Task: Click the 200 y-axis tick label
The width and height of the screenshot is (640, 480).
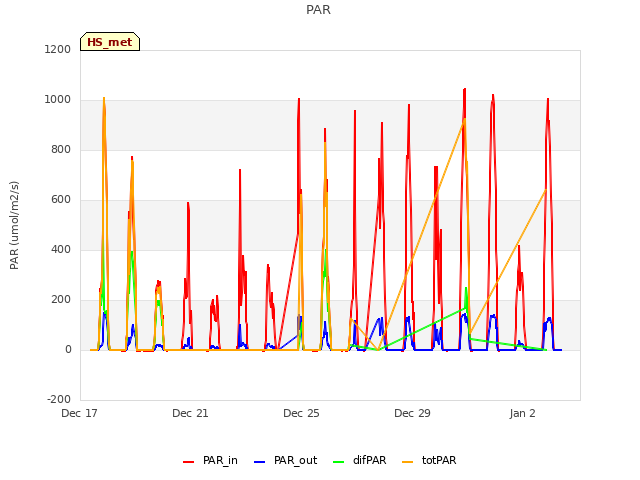Action: [61, 300]
